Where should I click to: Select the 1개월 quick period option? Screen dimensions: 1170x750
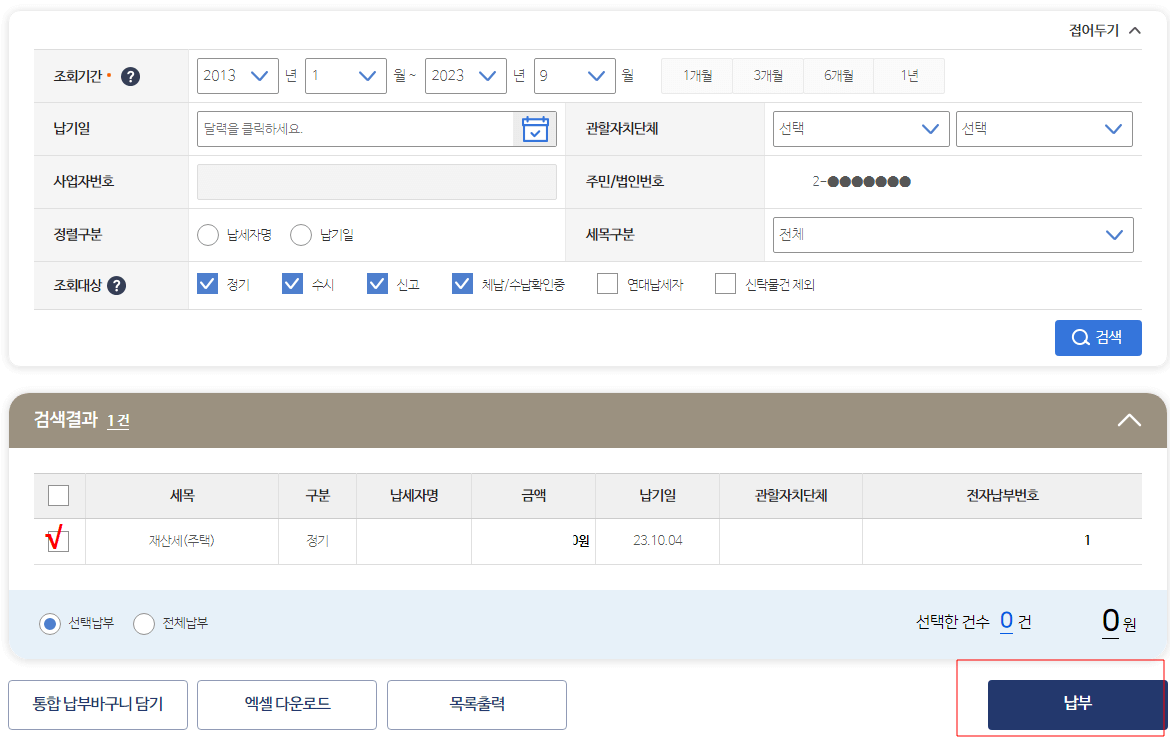click(696, 75)
